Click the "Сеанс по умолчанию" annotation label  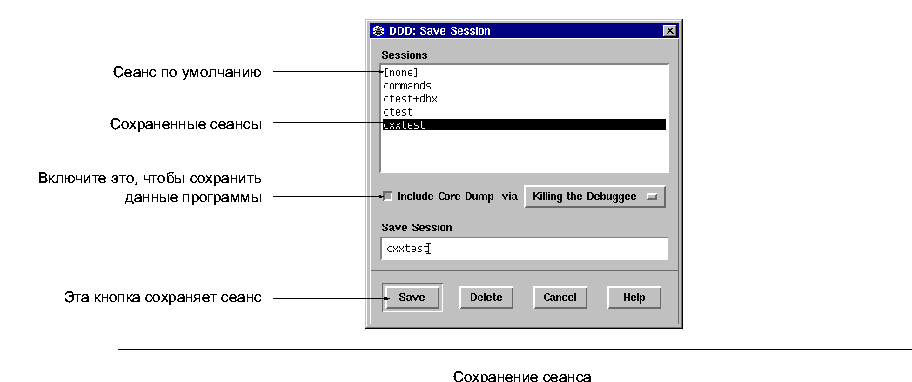[187, 73]
